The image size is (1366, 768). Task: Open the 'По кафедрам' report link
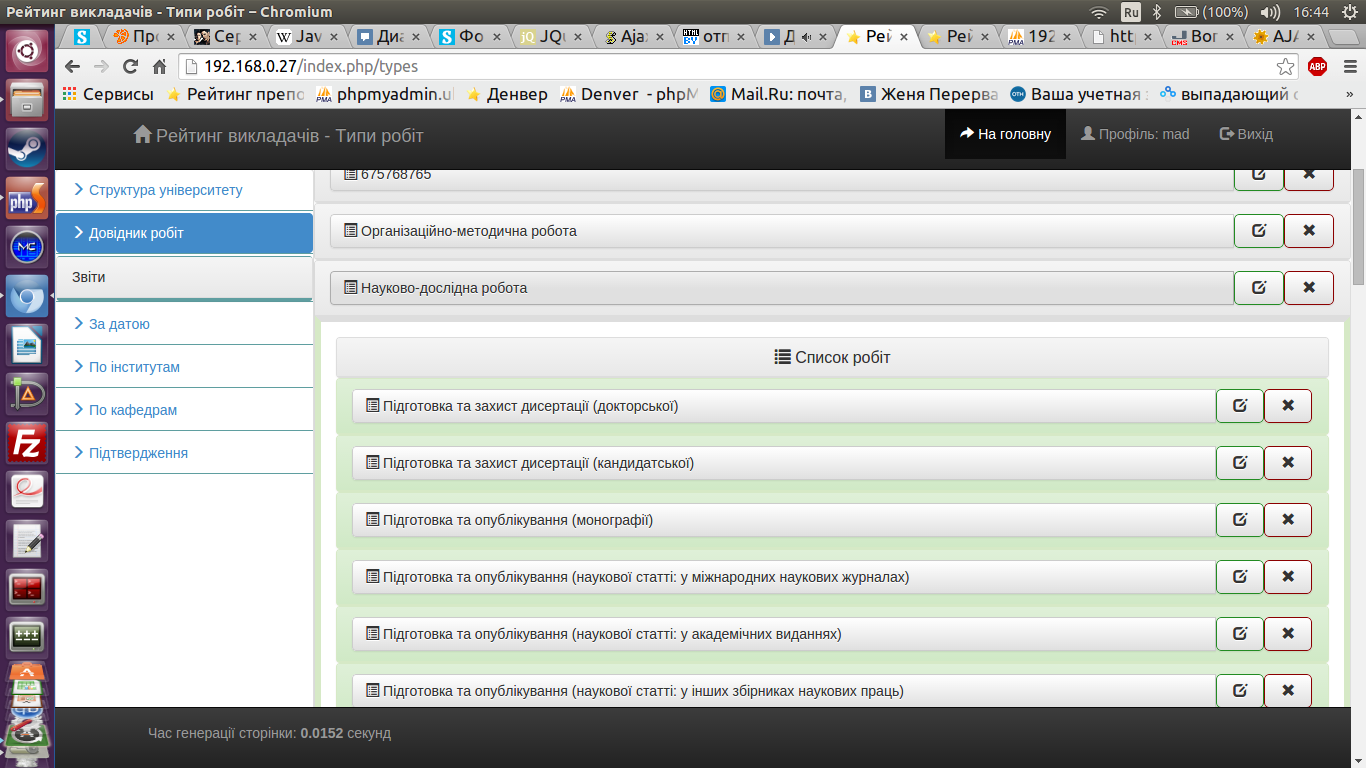pyautogui.click(x=184, y=410)
